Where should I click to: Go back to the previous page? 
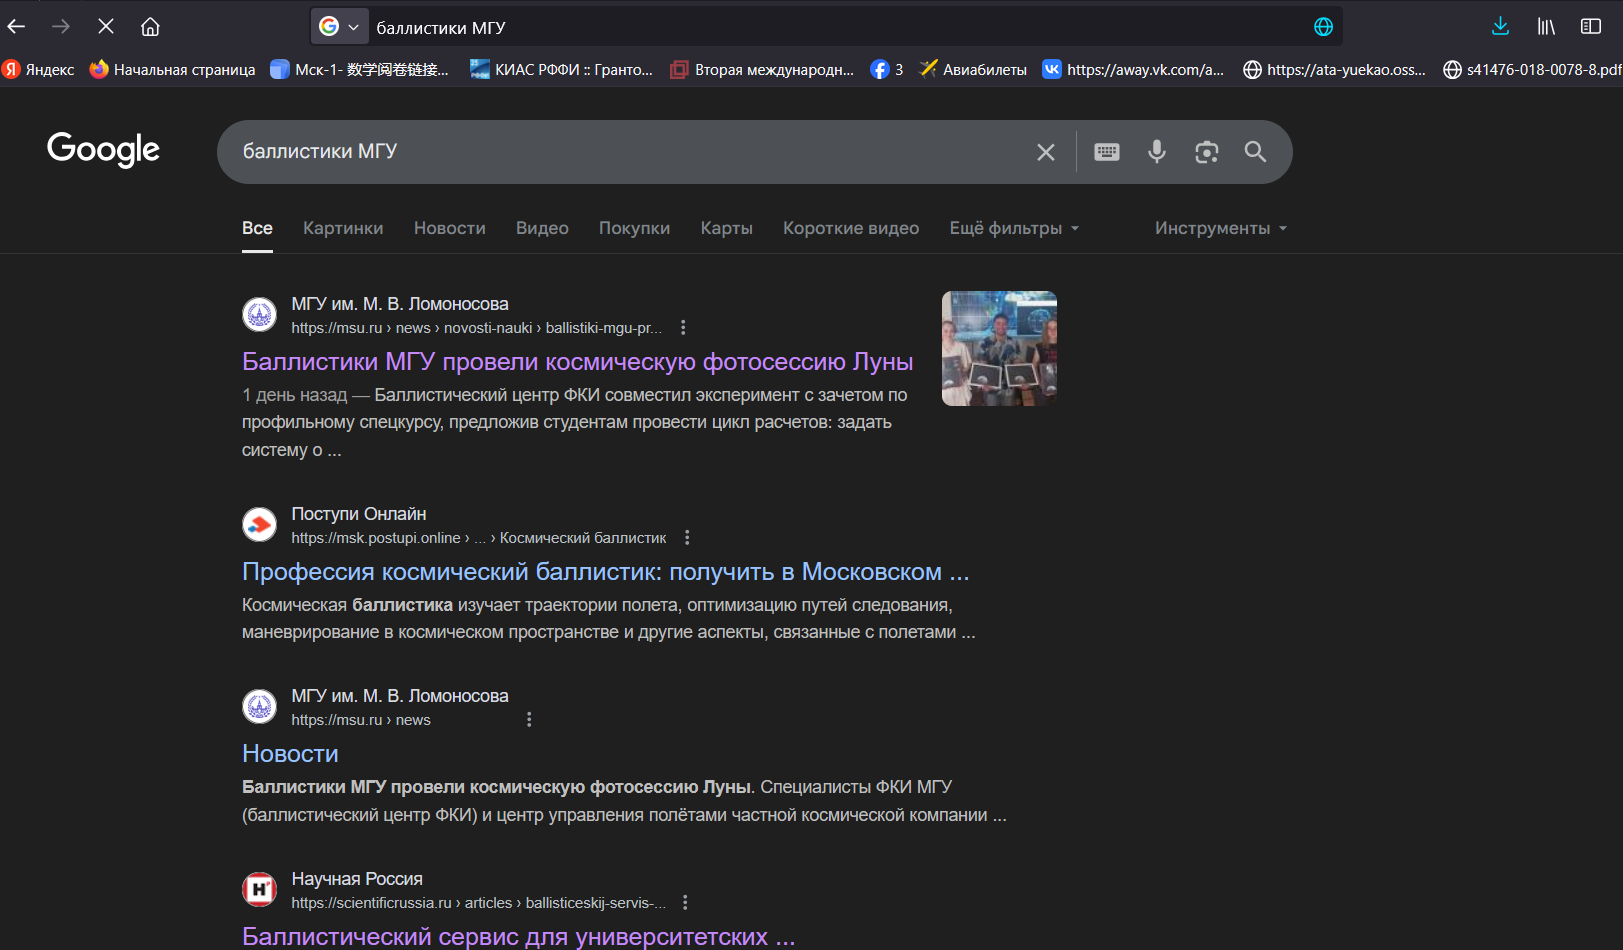(17, 27)
